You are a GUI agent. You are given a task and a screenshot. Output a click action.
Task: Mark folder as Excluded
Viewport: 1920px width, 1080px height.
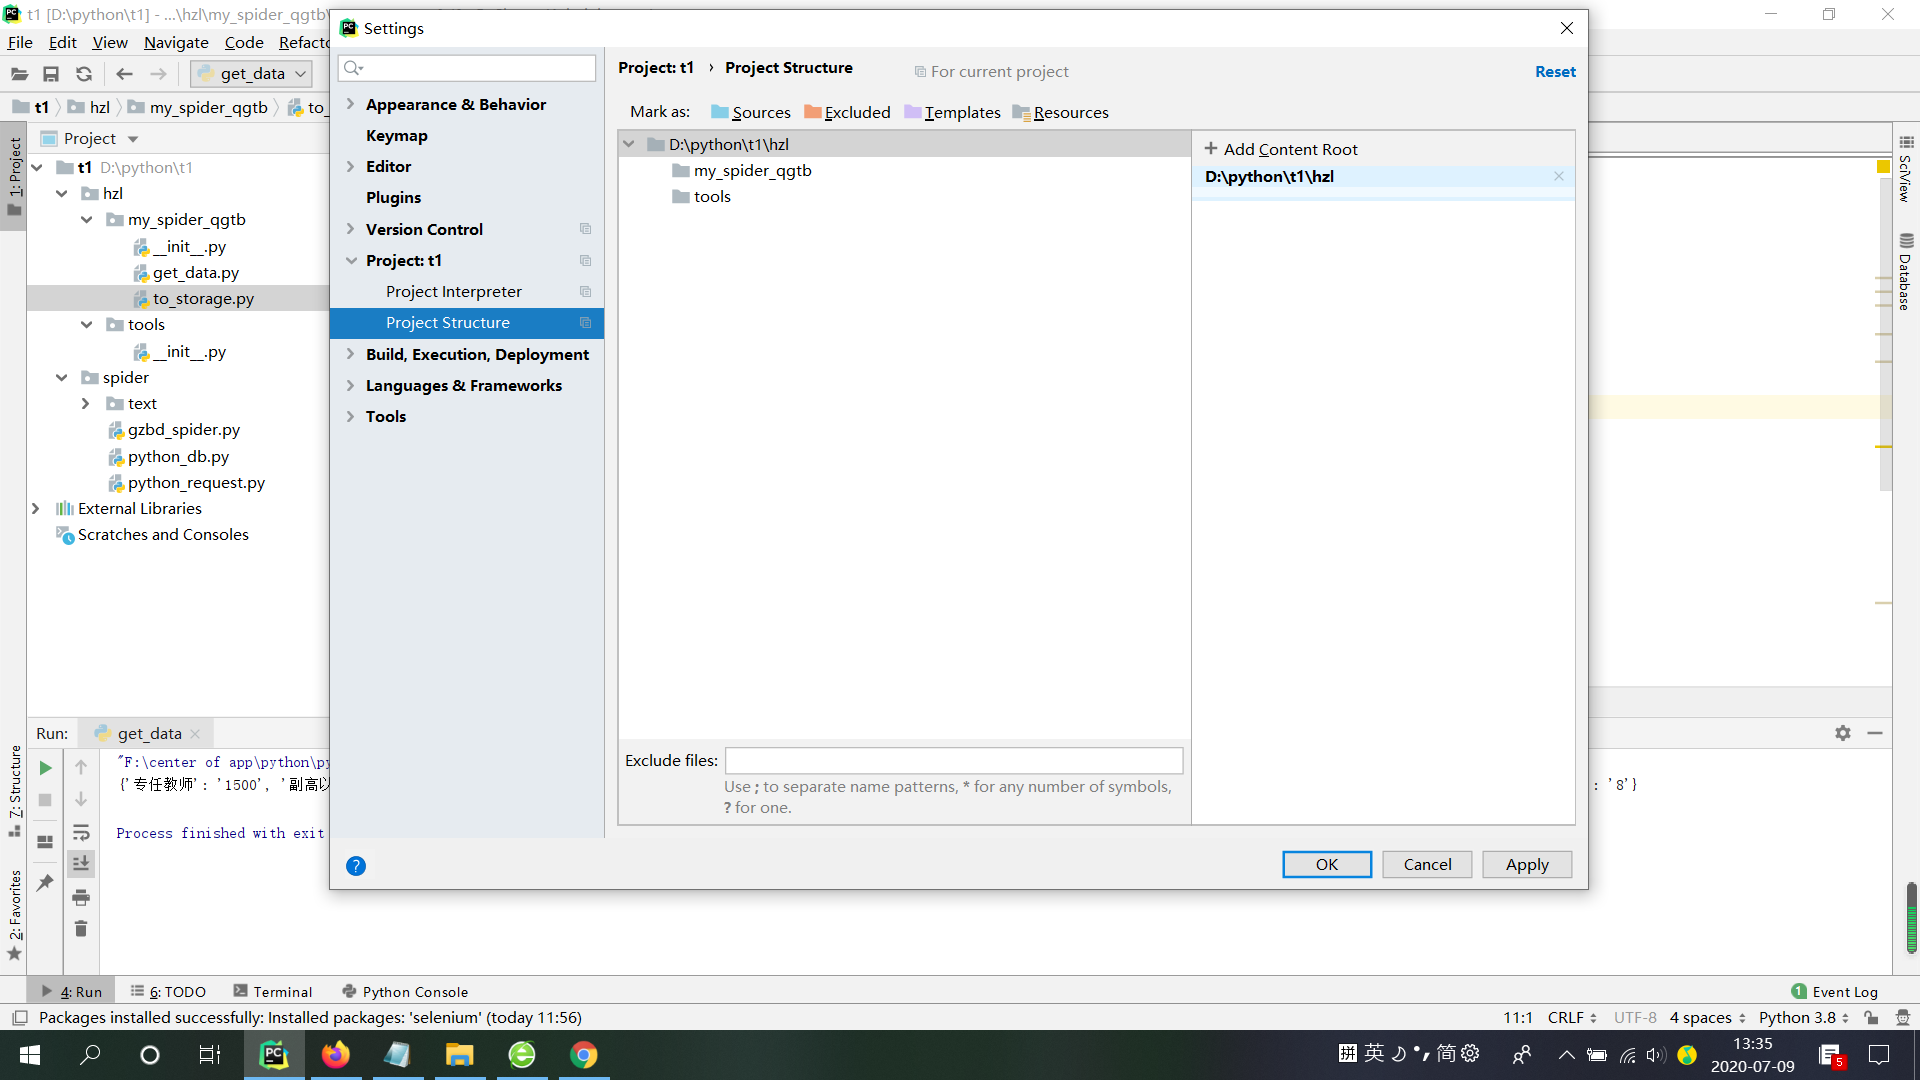(x=847, y=112)
